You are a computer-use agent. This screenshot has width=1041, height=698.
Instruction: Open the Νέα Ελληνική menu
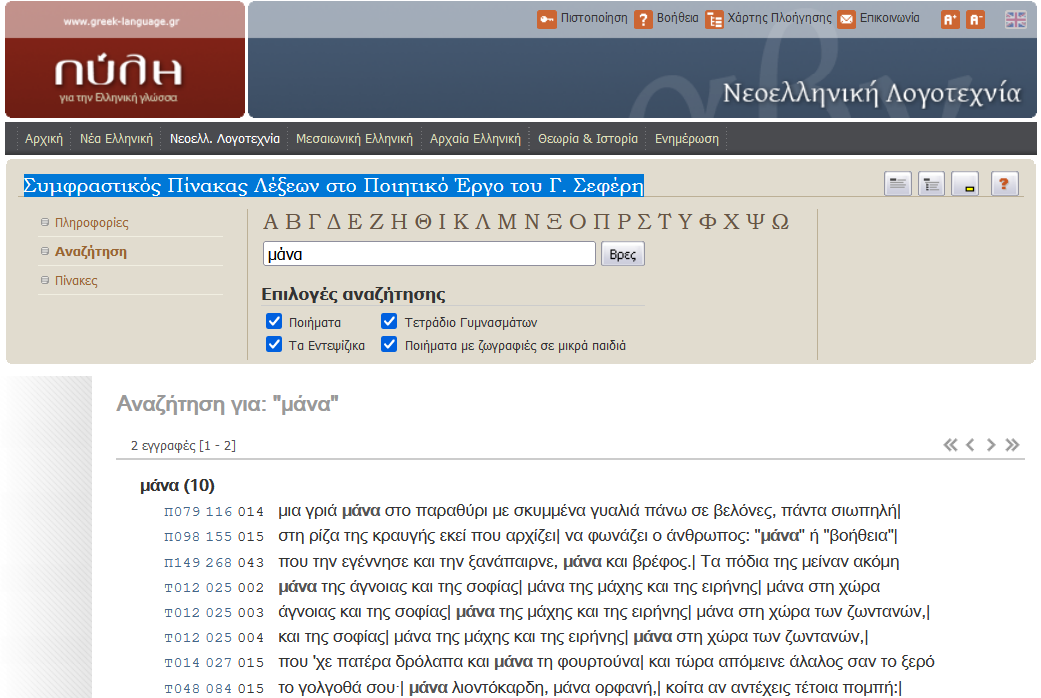tap(116, 139)
